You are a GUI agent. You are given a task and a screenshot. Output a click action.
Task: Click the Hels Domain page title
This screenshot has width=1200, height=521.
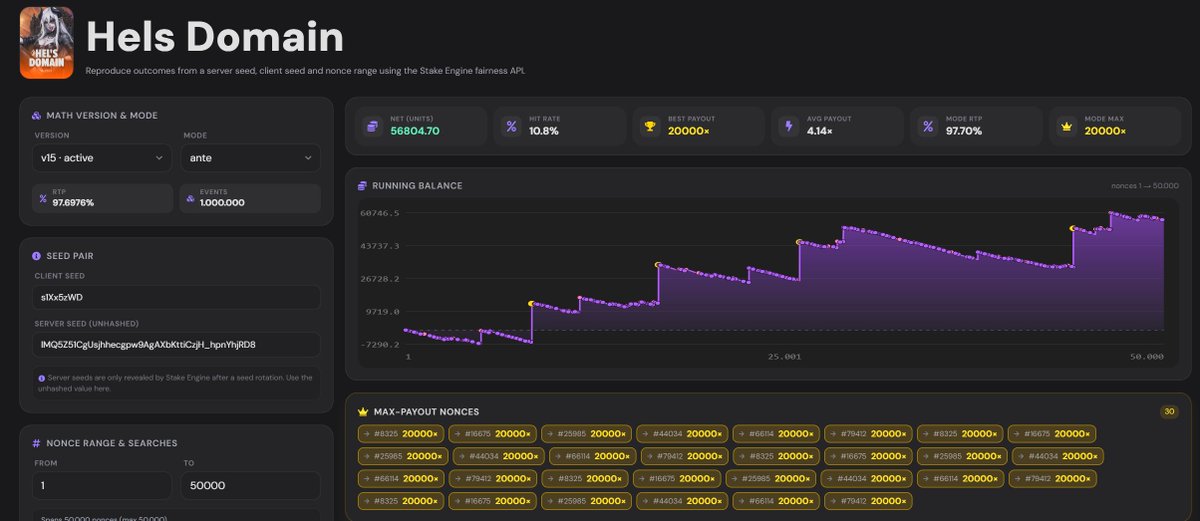tap(215, 37)
